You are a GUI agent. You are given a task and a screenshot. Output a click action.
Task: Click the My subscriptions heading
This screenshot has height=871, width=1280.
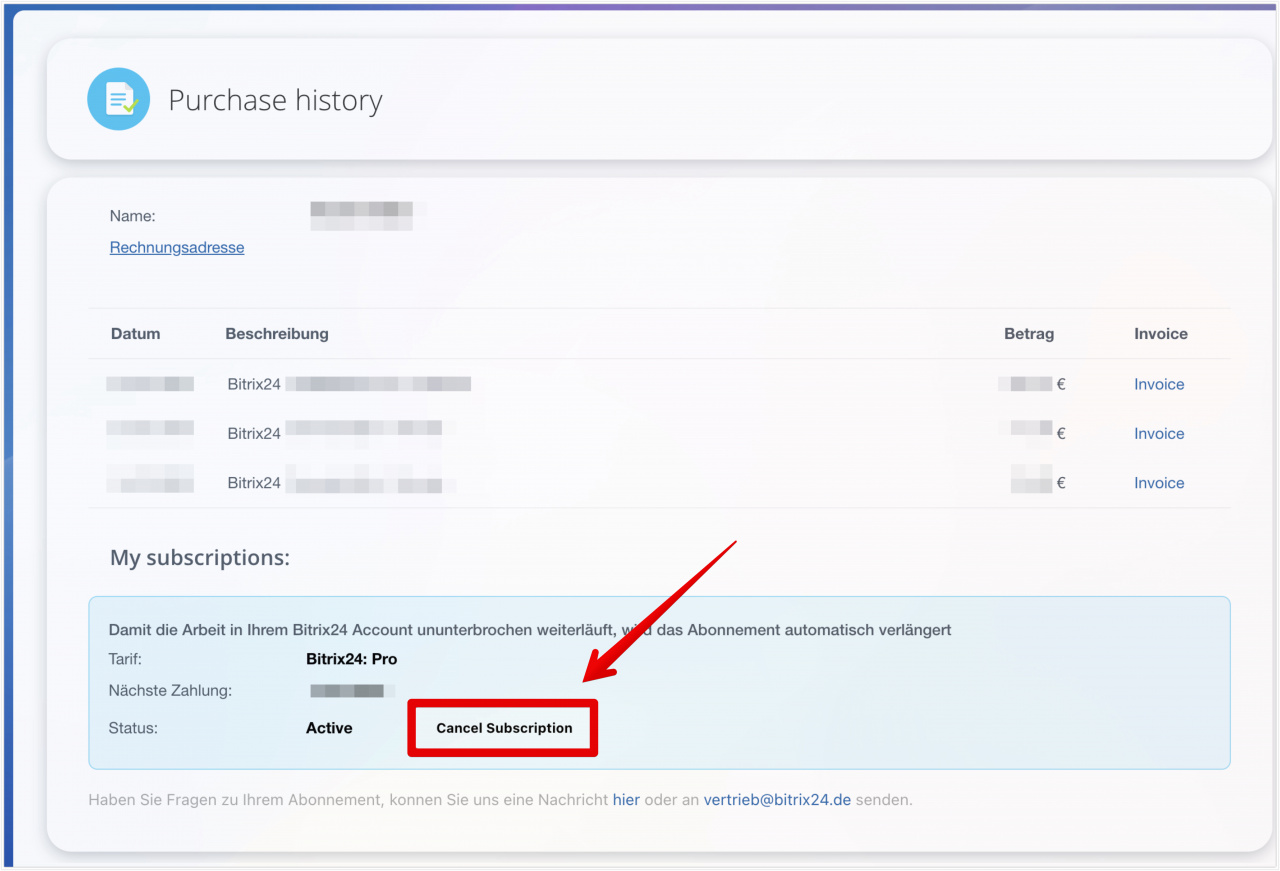200,558
